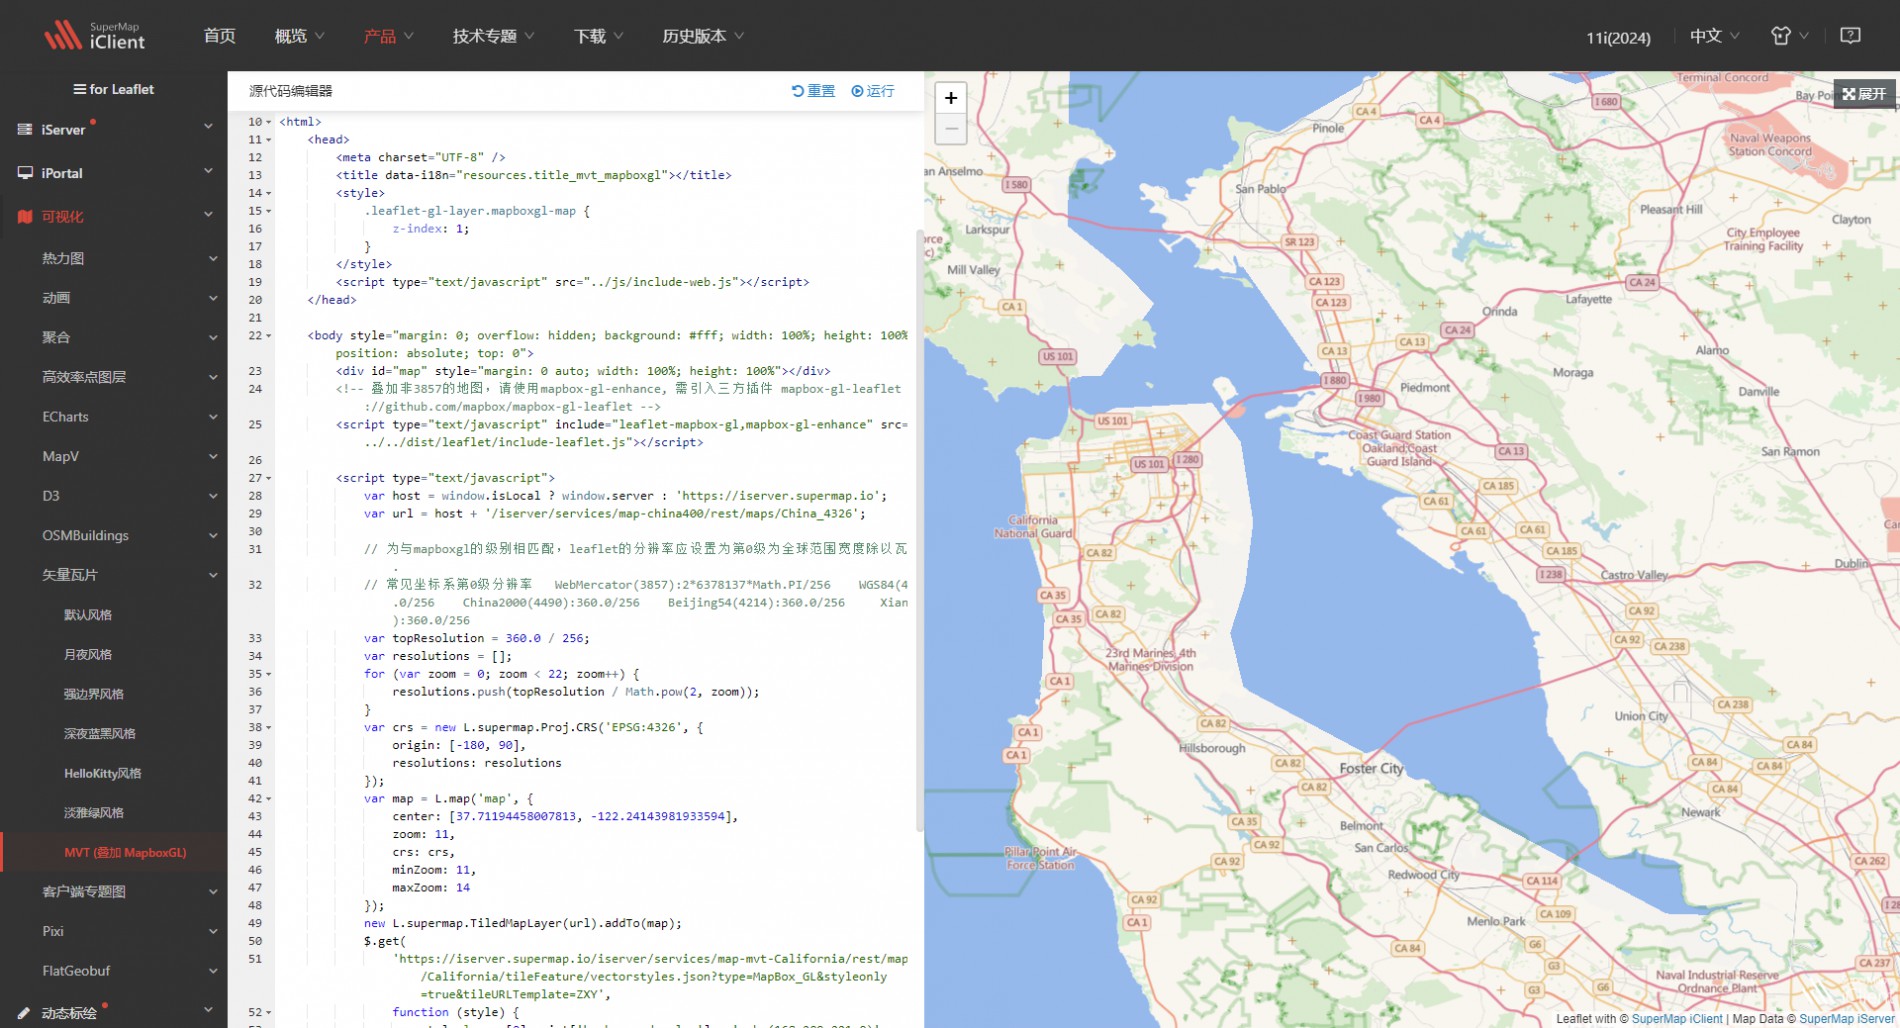Screen dimensions: 1900x1028
Task: Fold code at line 27 script tag
Action: point(269,478)
